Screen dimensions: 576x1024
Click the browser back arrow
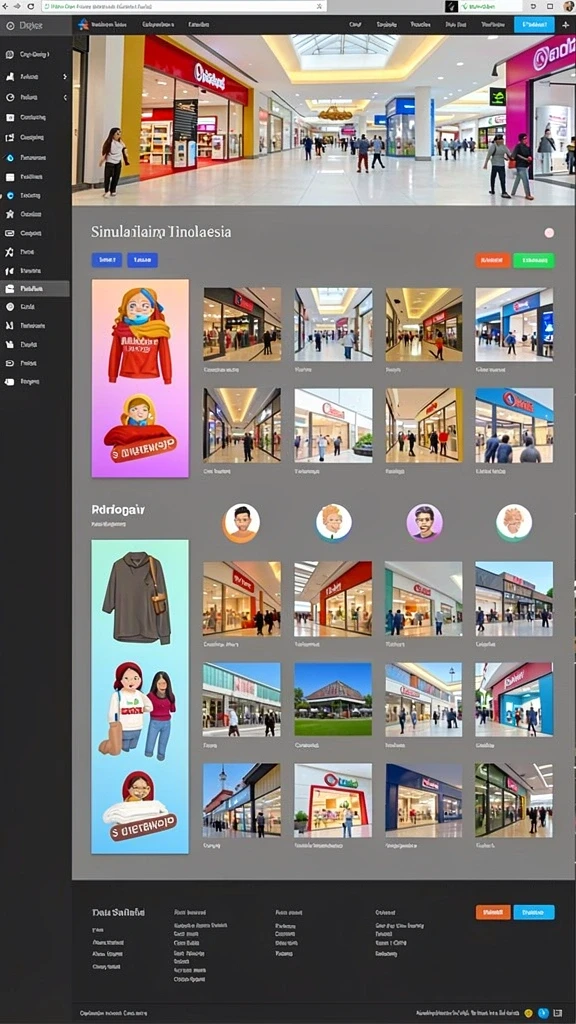pyautogui.click(x=6, y=6)
